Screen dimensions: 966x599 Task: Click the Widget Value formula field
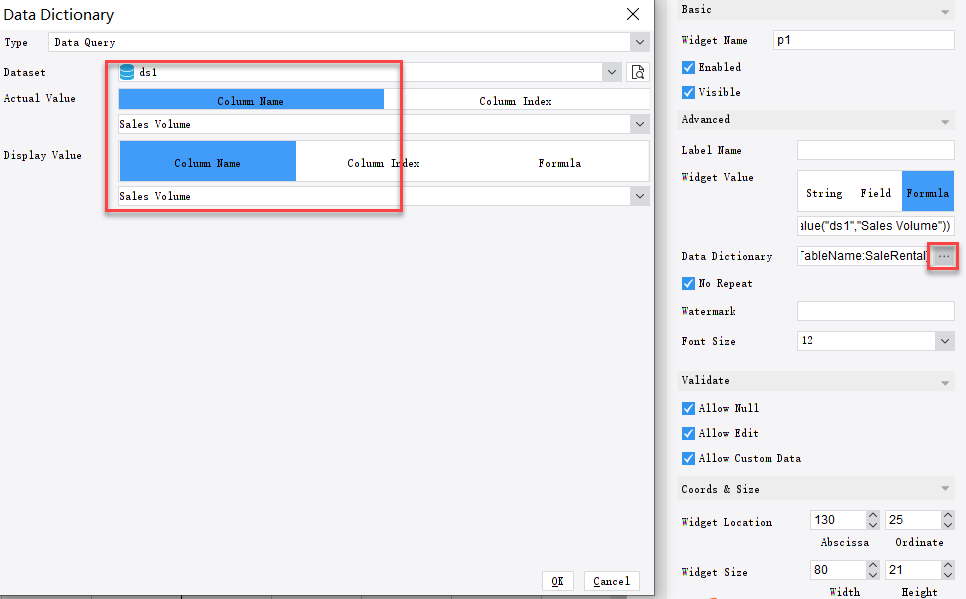[875, 226]
